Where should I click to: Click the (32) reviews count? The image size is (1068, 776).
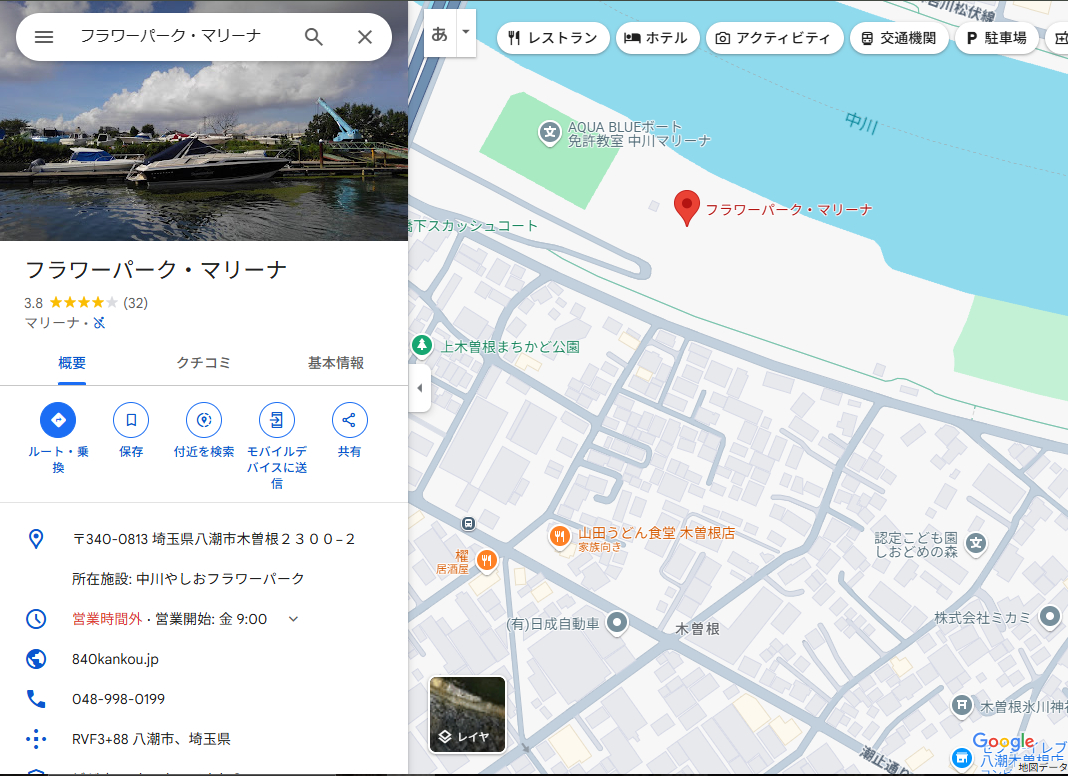(136, 302)
